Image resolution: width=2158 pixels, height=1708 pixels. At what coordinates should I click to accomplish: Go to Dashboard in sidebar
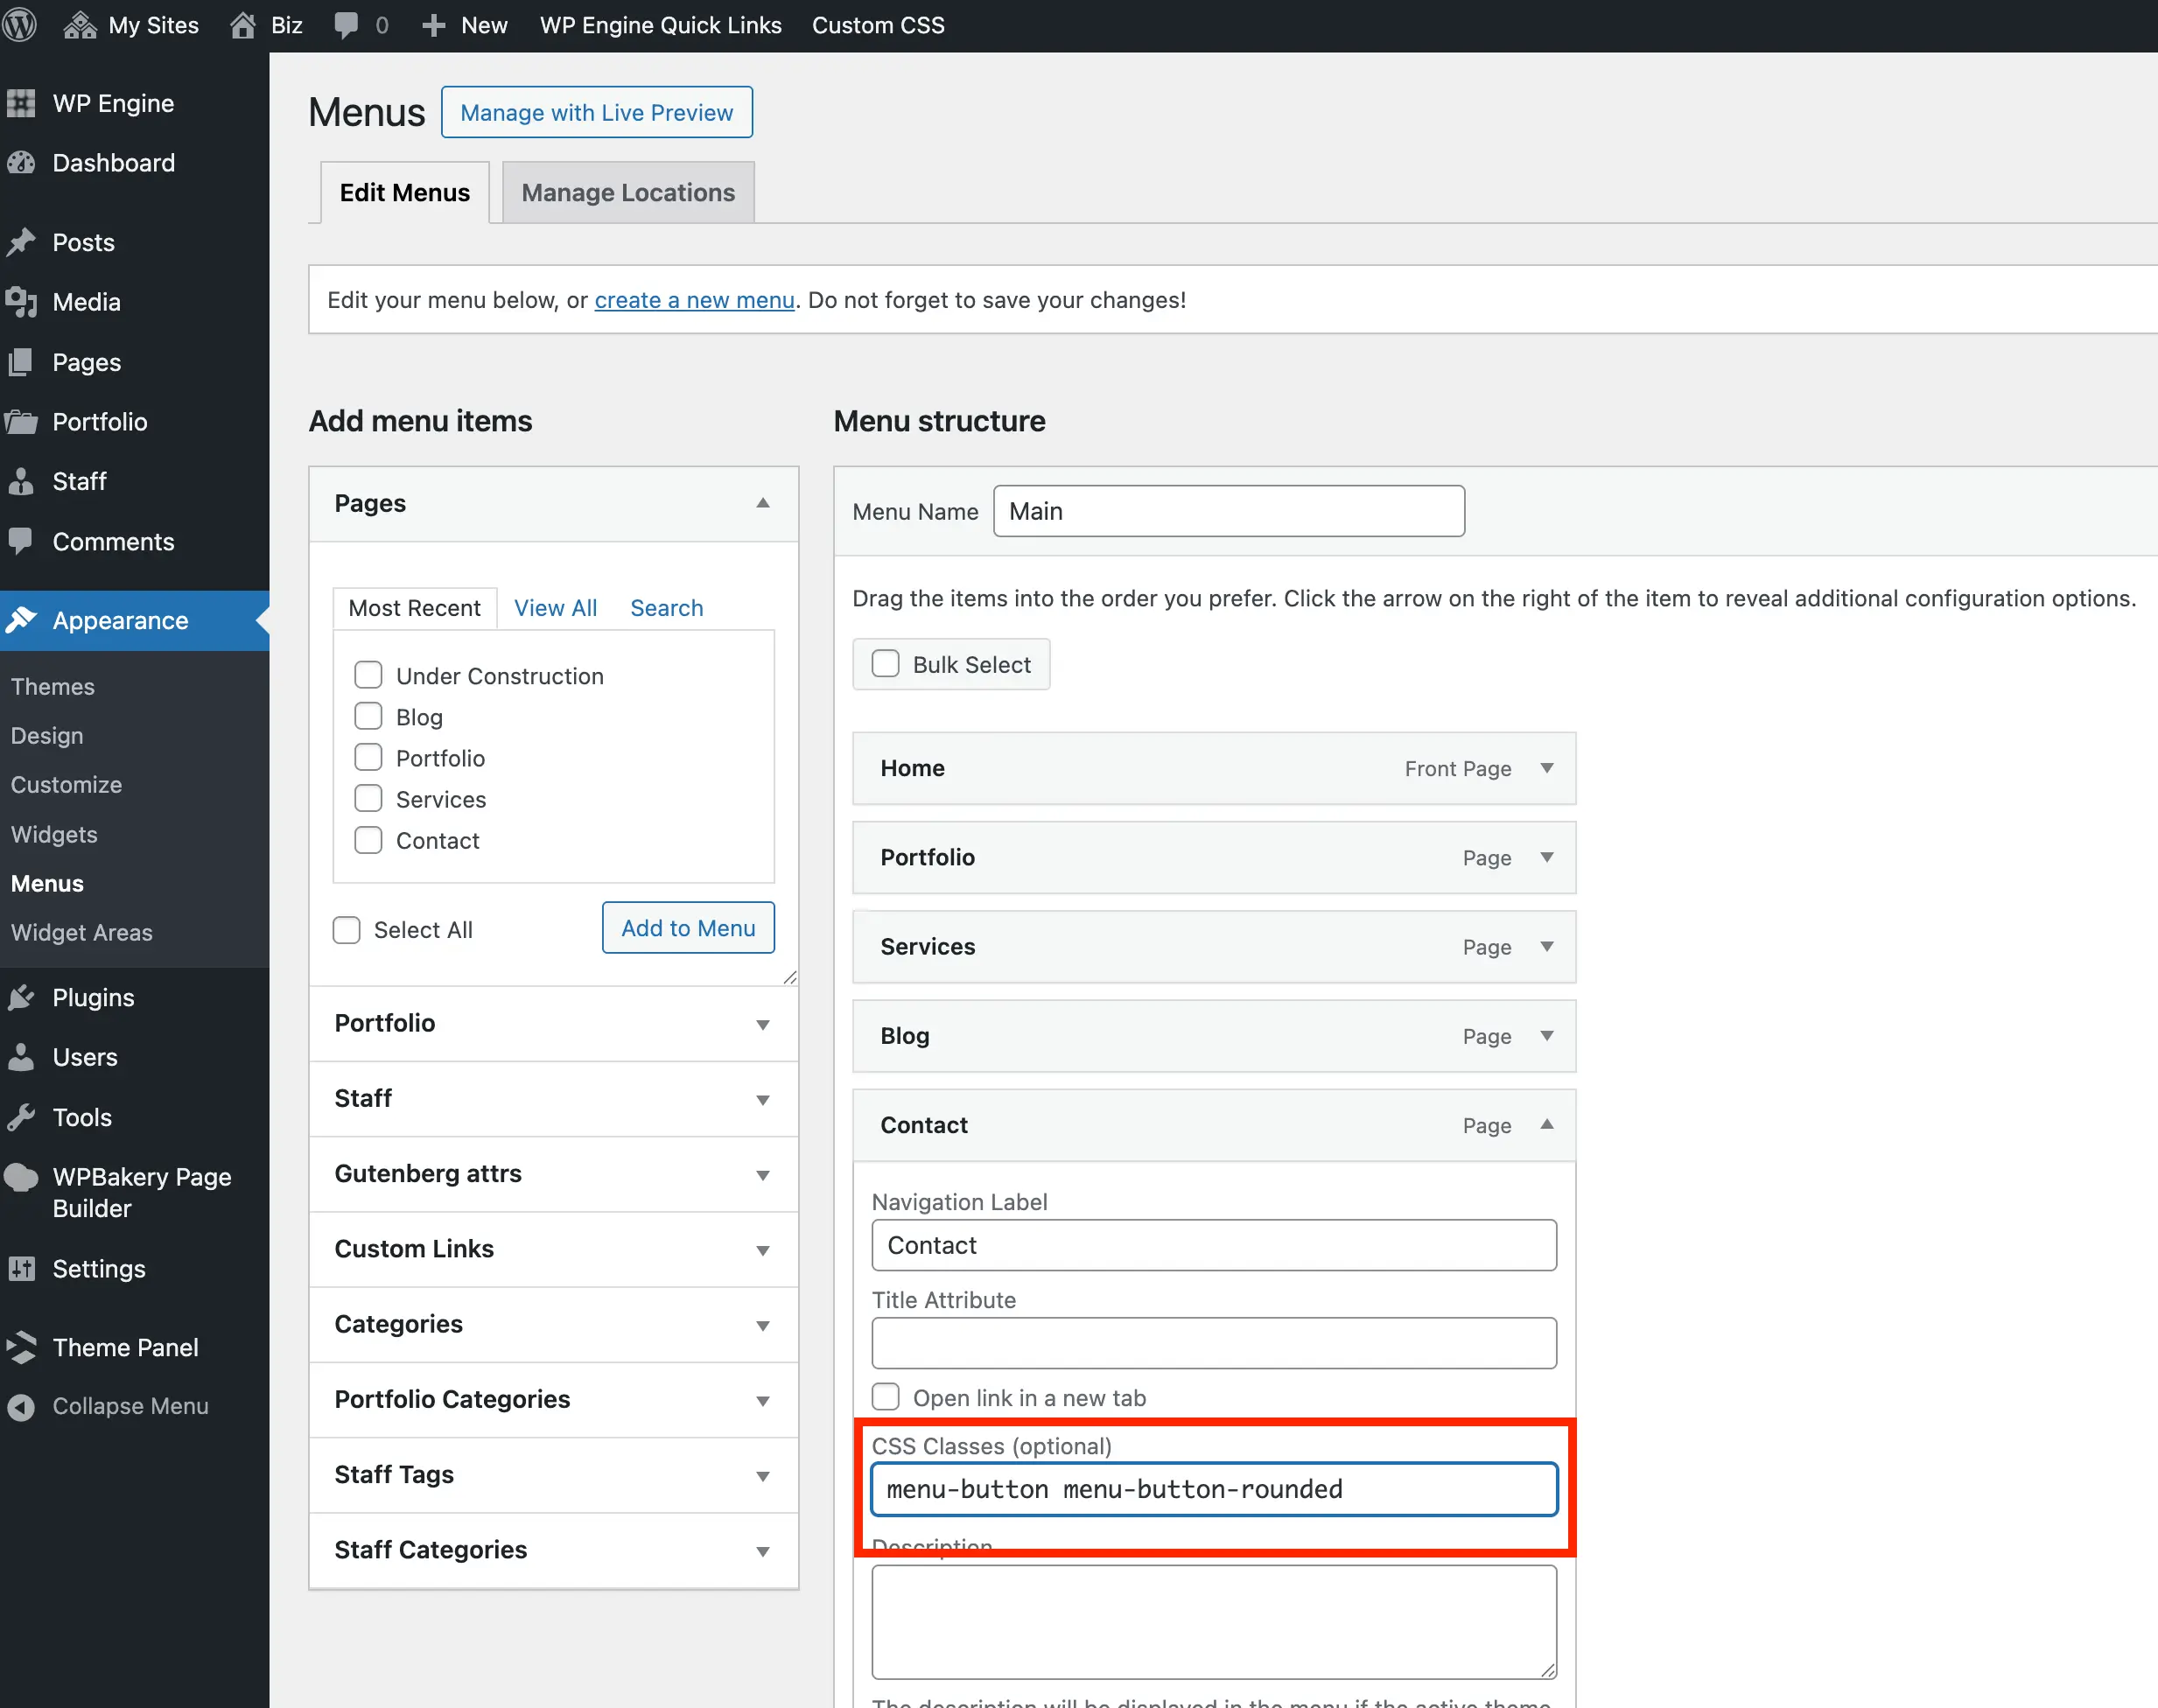point(113,162)
